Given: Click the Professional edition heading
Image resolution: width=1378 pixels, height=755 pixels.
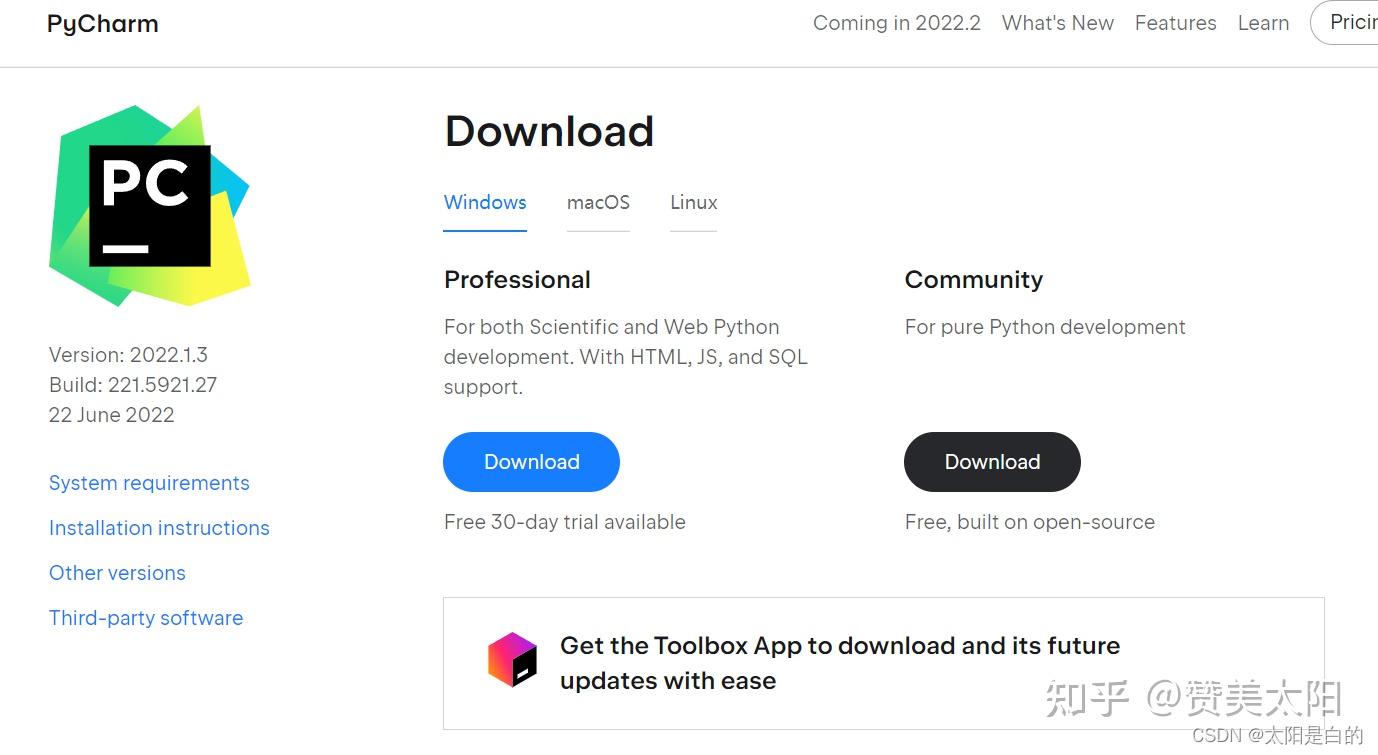Looking at the screenshot, I should [517, 280].
